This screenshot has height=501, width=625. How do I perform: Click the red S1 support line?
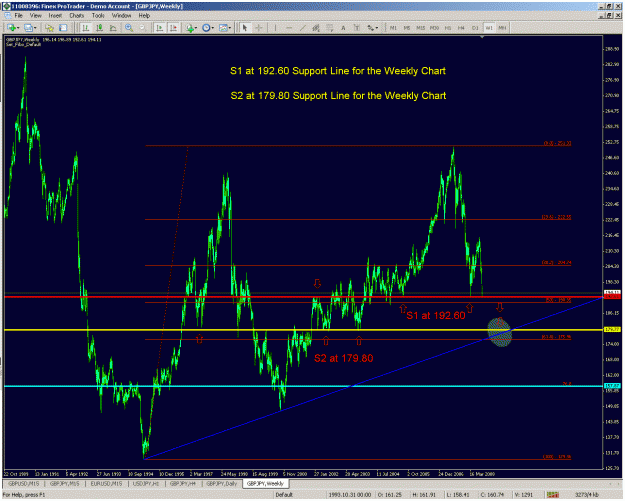click(303, 297)
